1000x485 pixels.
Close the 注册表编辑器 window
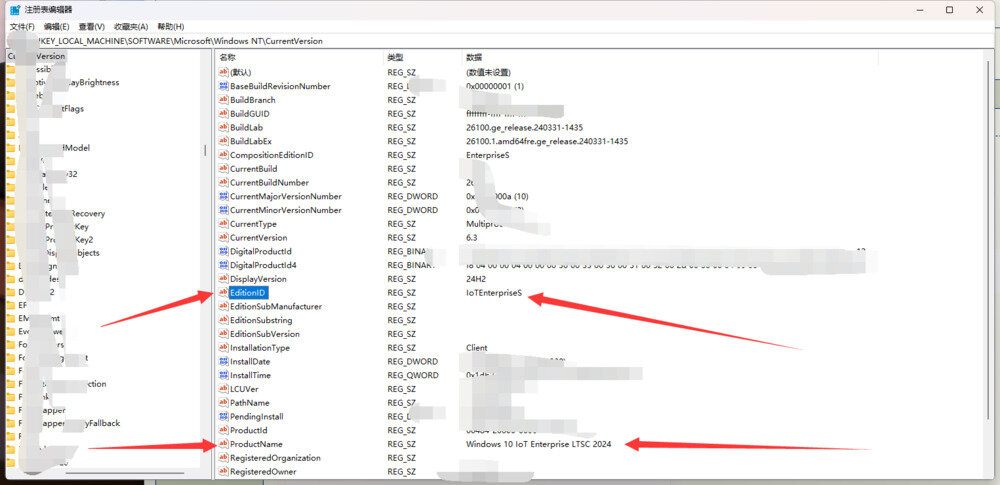(x=979, y=10)
